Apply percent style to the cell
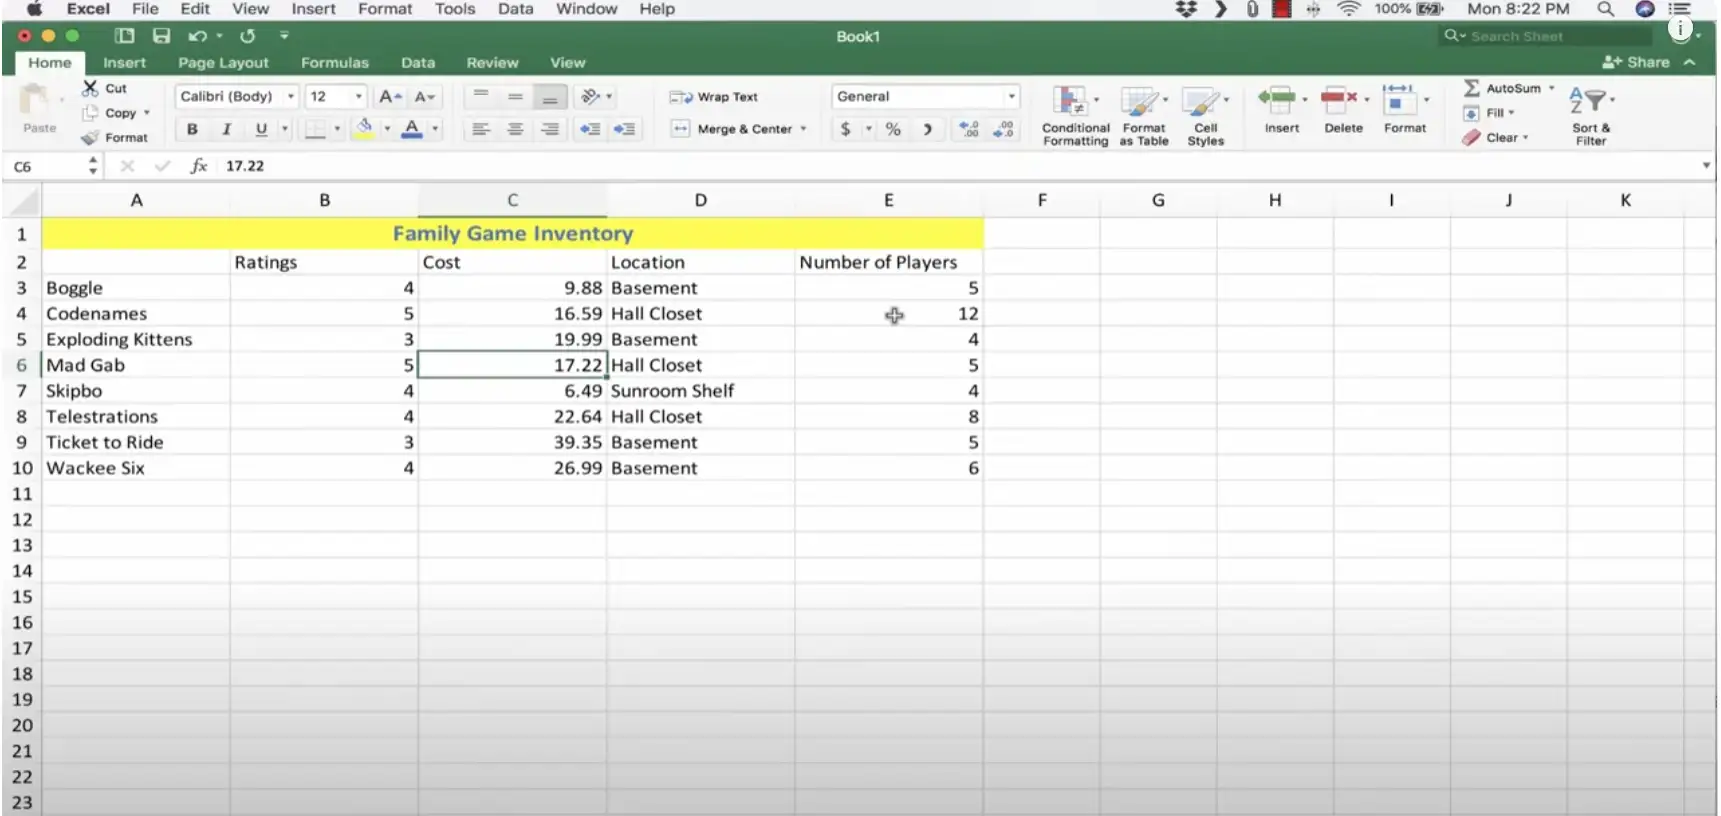 point(893,129)
